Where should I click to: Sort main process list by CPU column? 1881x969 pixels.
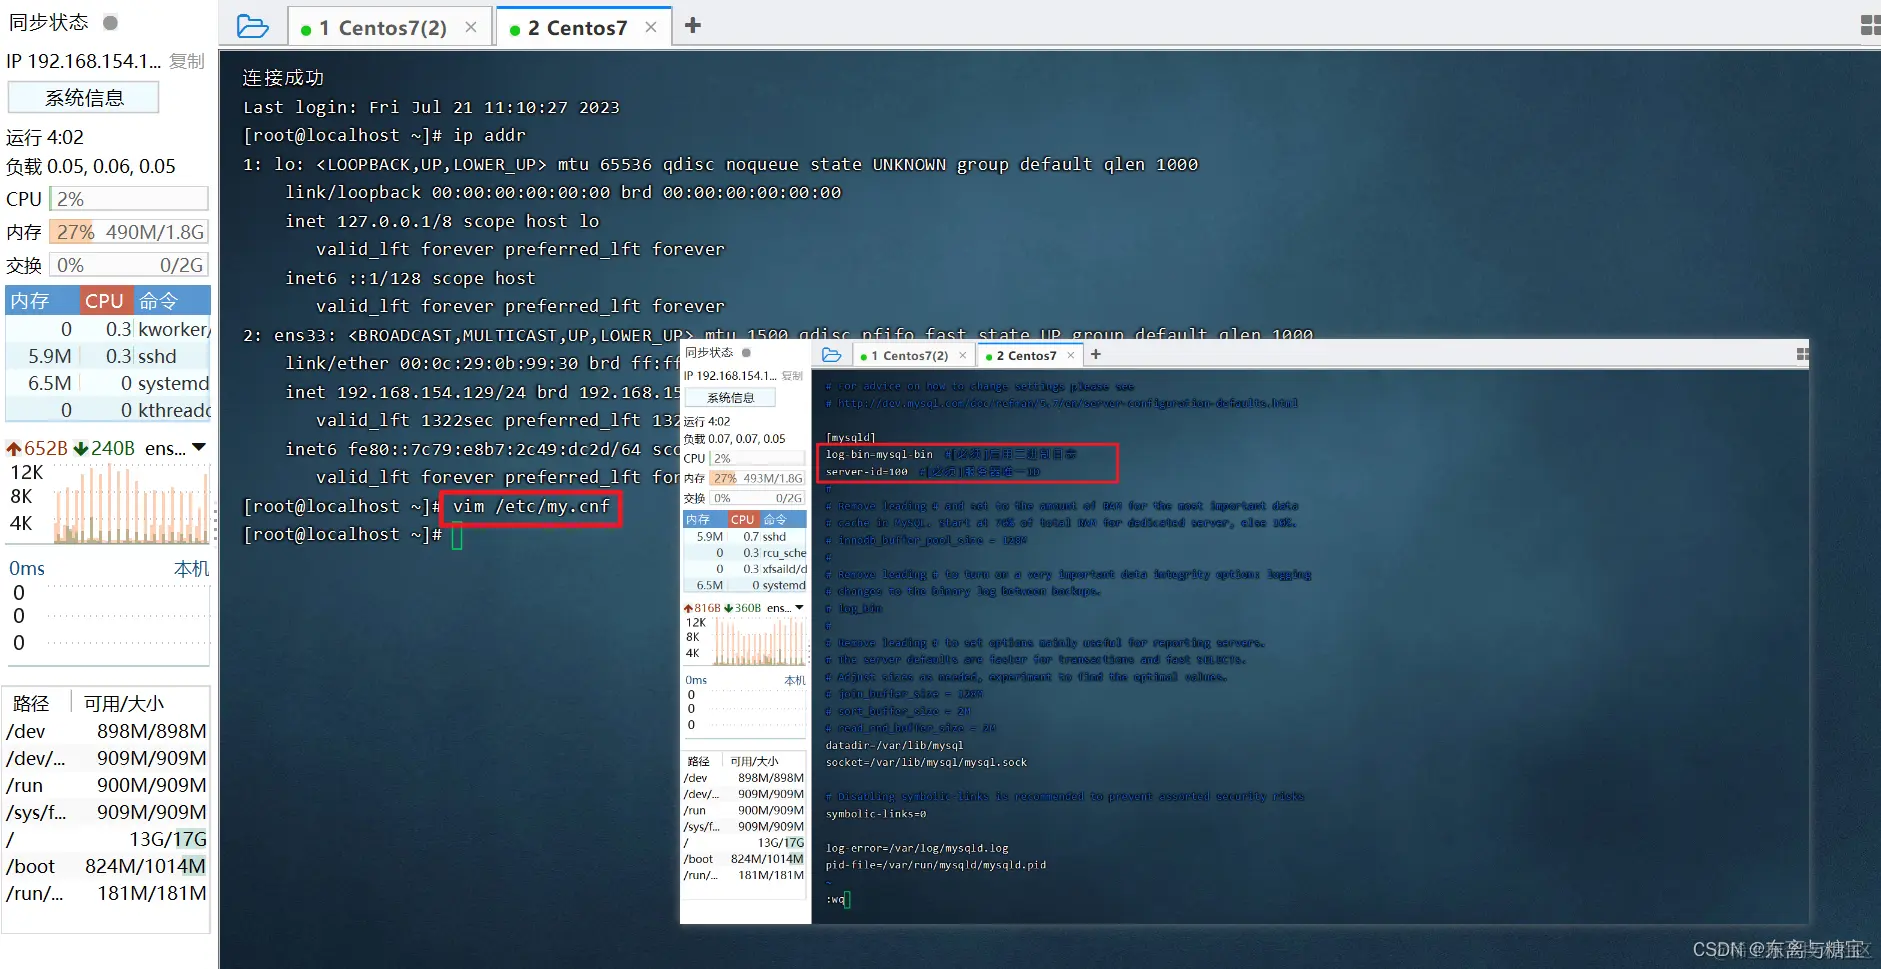(104, 300)
